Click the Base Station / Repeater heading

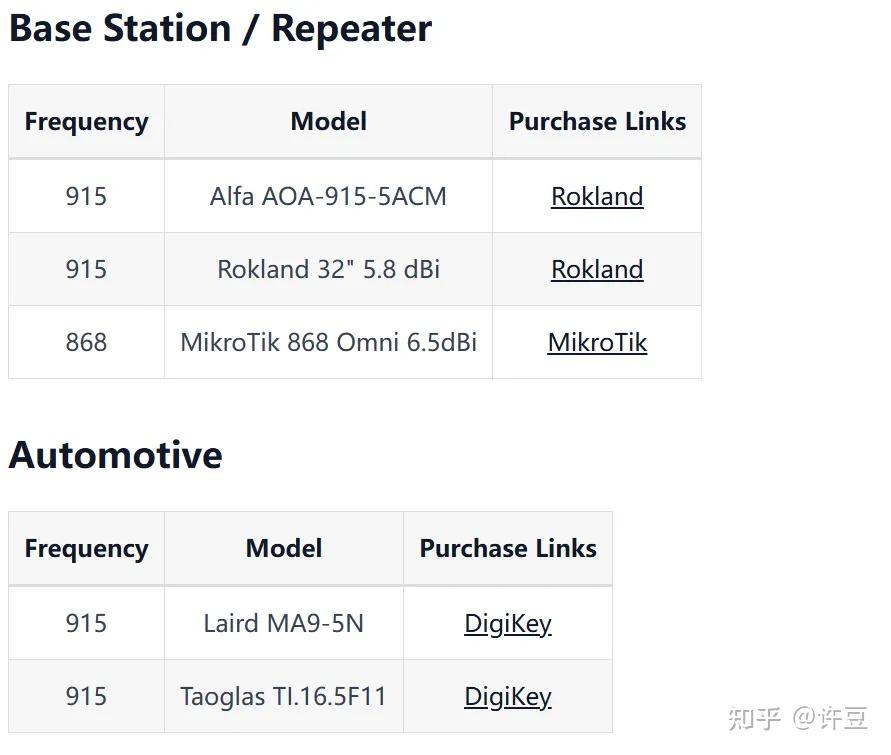click(x=220, y=28)
